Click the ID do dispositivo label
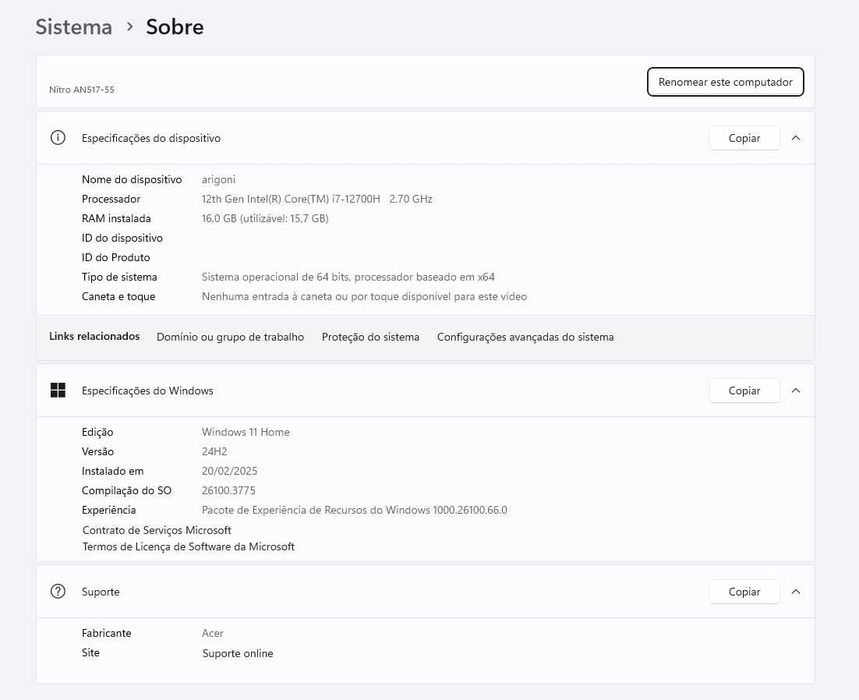This screenshot has height=700, width=859. coord(122,238)
